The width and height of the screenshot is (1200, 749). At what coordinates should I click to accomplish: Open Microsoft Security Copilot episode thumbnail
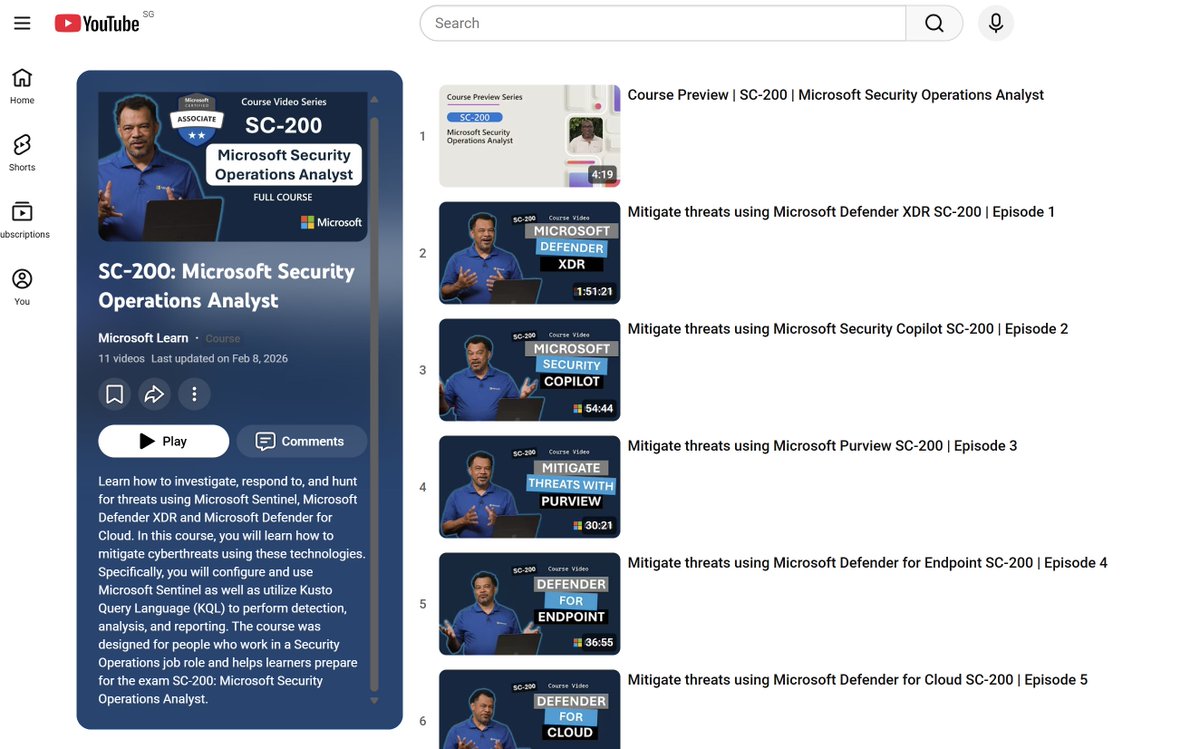[529, 370]
